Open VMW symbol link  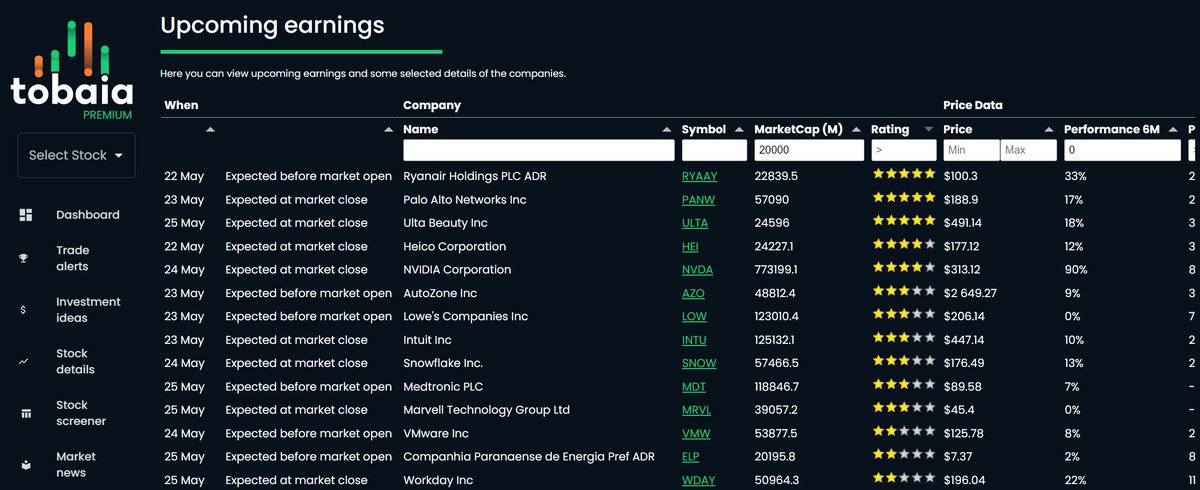click(696, 434)
